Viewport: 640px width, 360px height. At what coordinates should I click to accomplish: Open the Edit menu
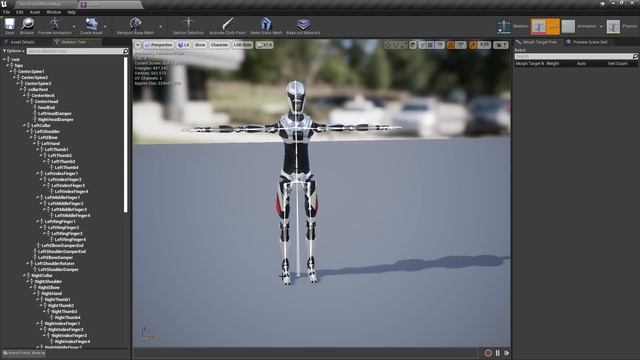[x=20, y=12]
